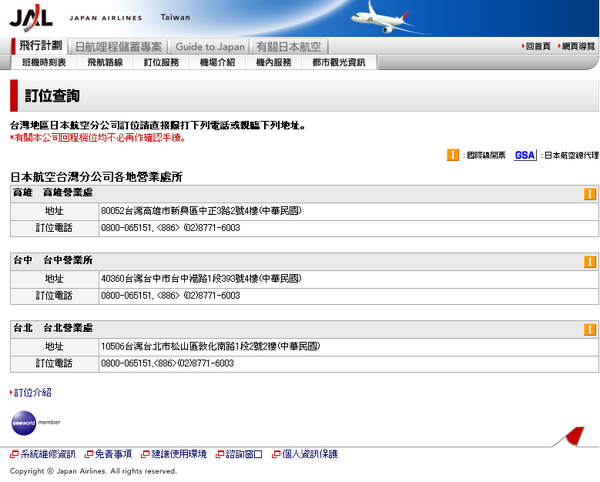
Task: Click the 訂位查詢 page title
Action: (x=52, y=96)
